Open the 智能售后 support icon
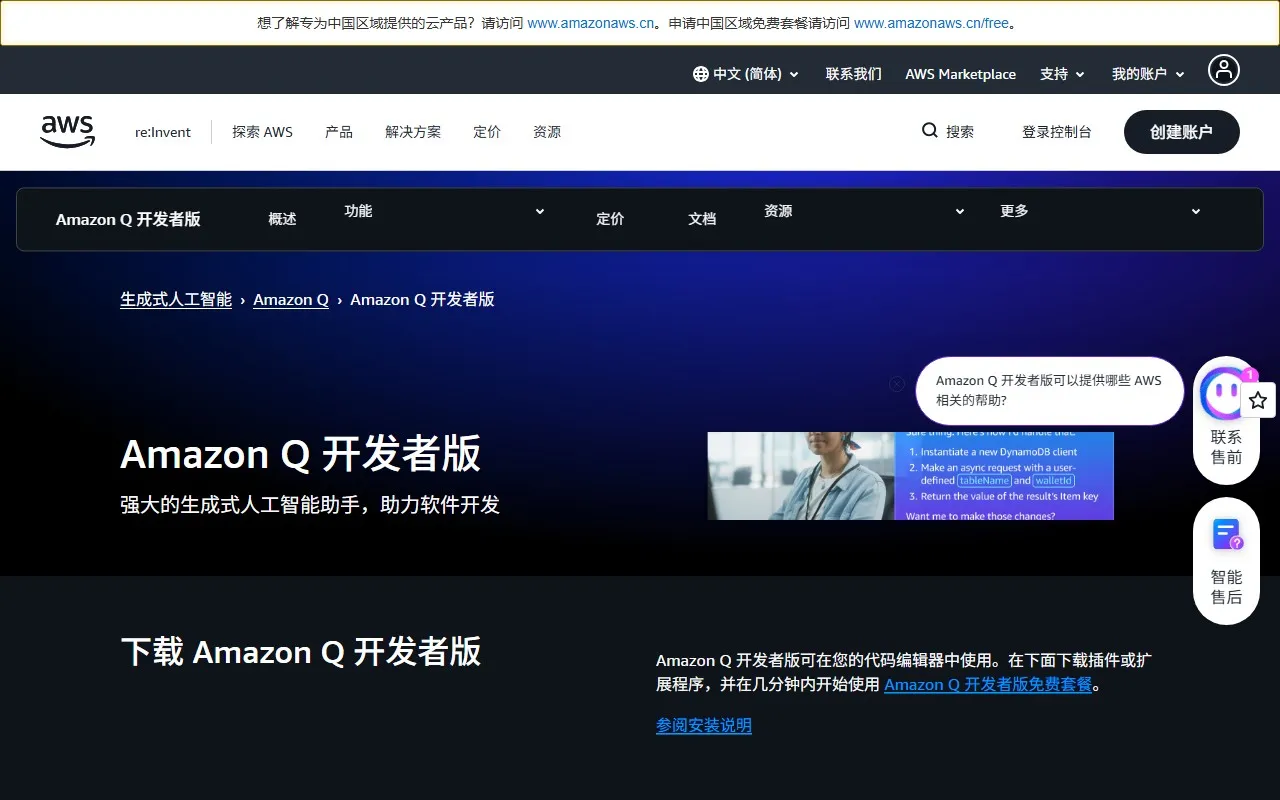The height and width of the screenshot is (800, 1280). pos(1226,536)
